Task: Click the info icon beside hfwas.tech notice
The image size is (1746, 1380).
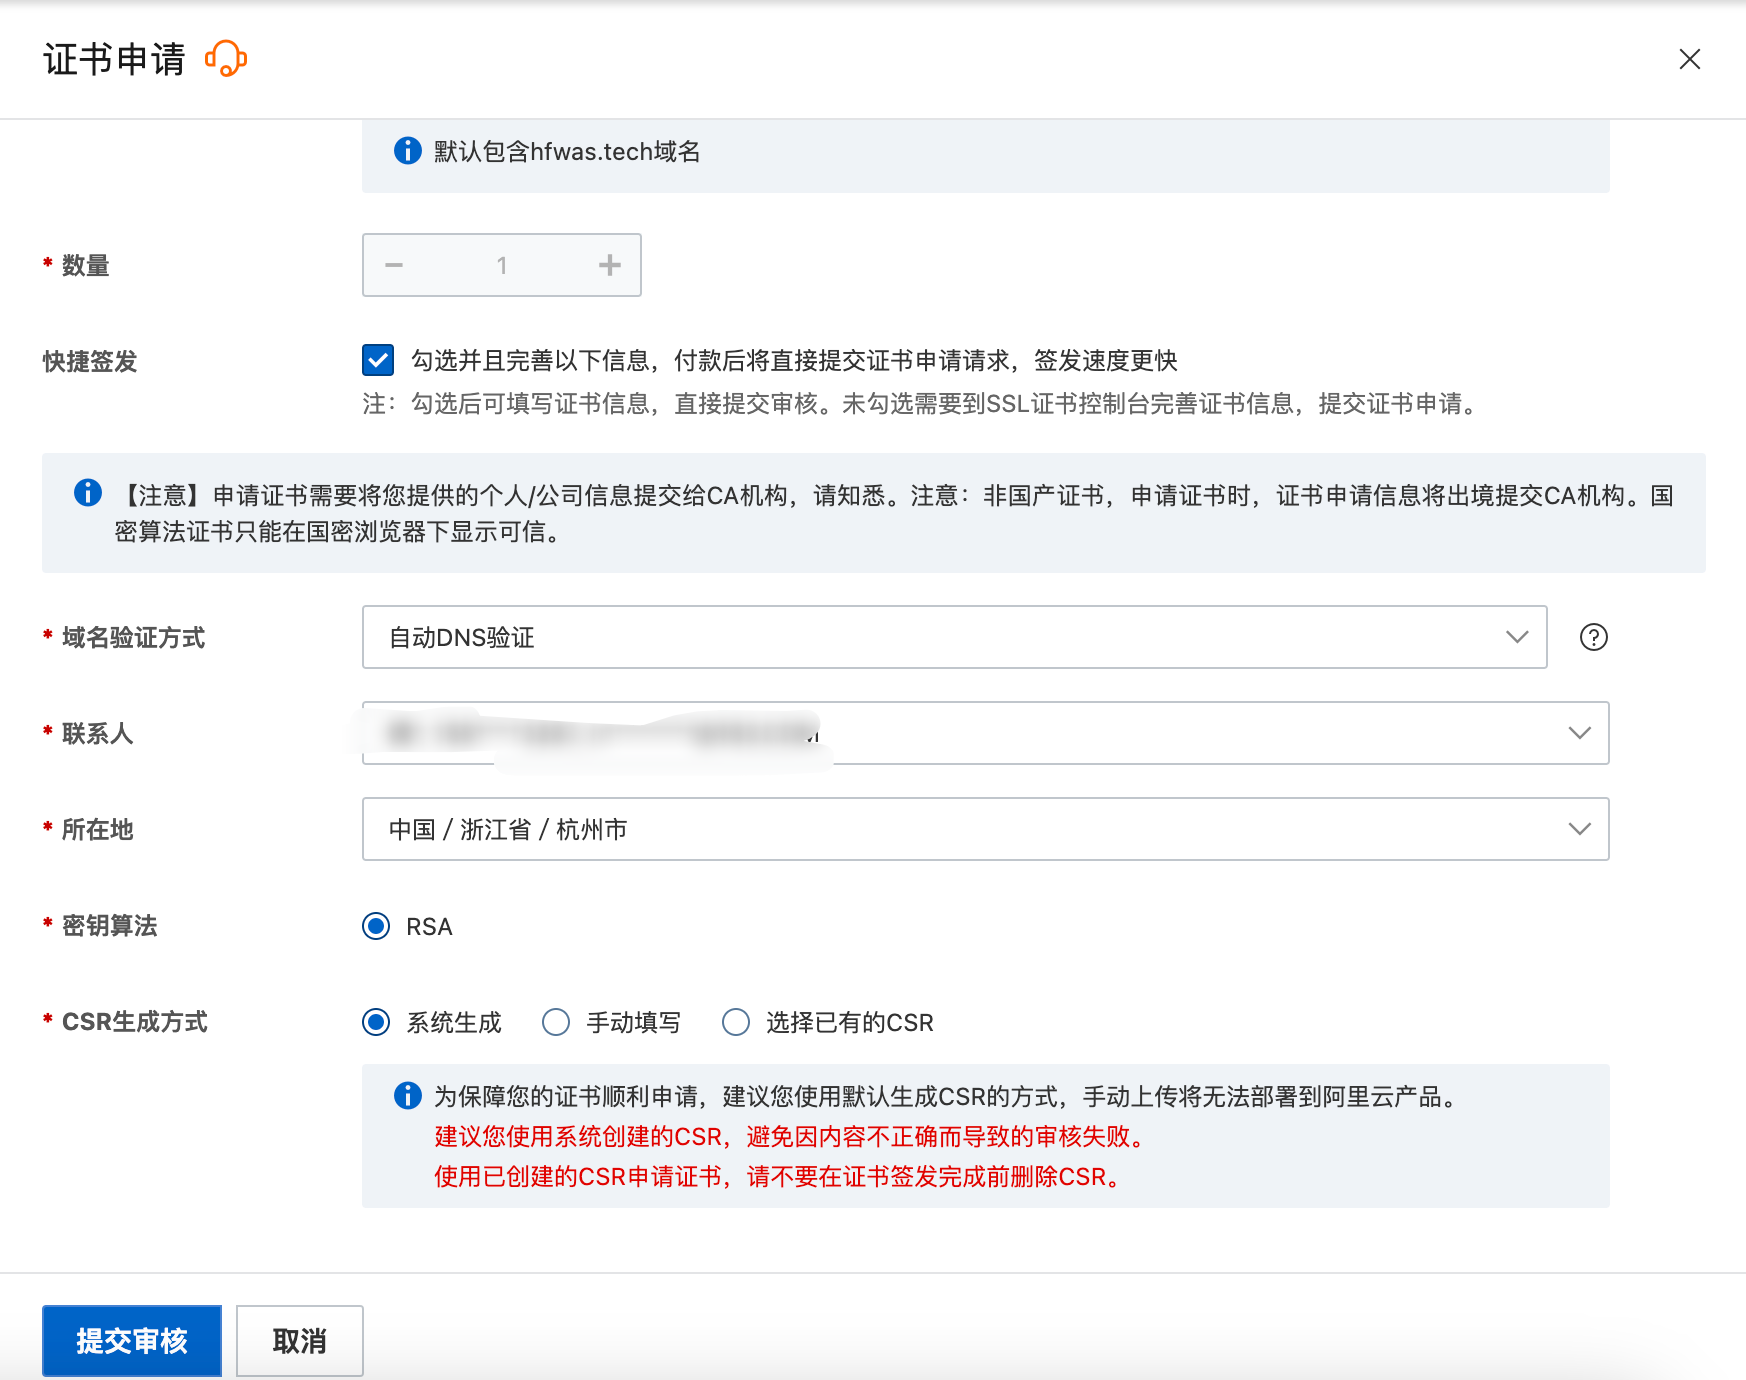Action: tap(408, 151)
